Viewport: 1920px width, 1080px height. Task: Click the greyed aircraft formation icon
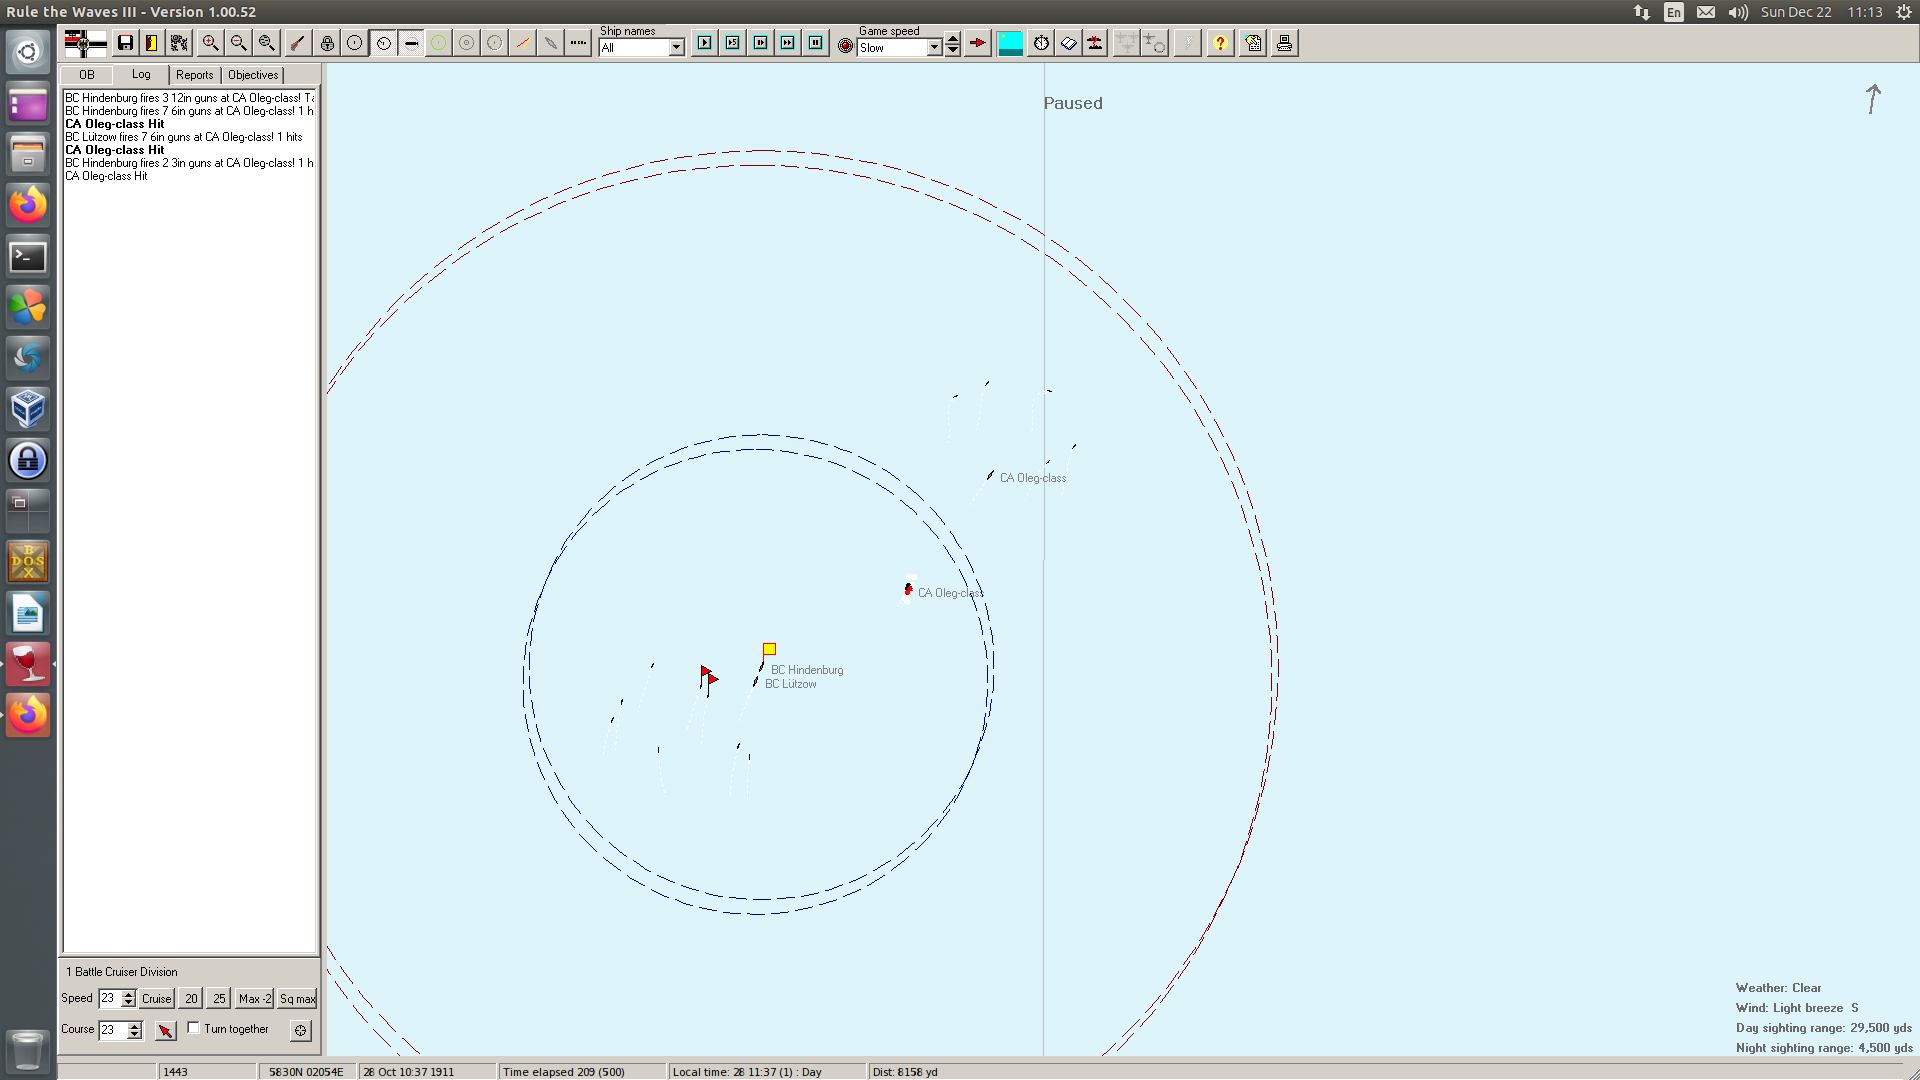tap(1127, 43)
